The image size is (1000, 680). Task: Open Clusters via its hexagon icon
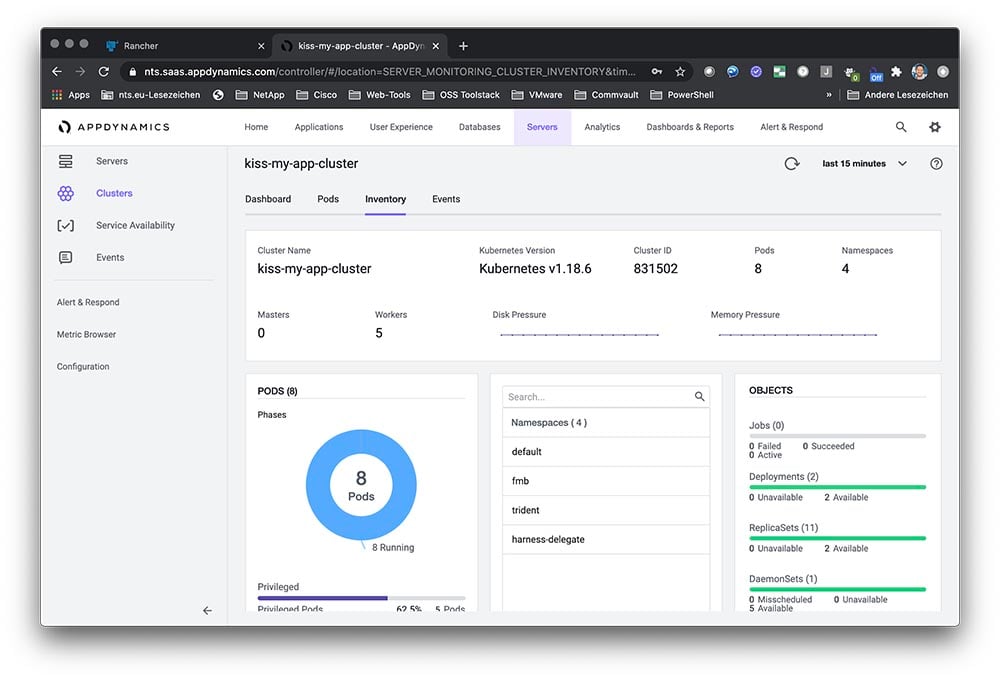[x=66, y=193]
